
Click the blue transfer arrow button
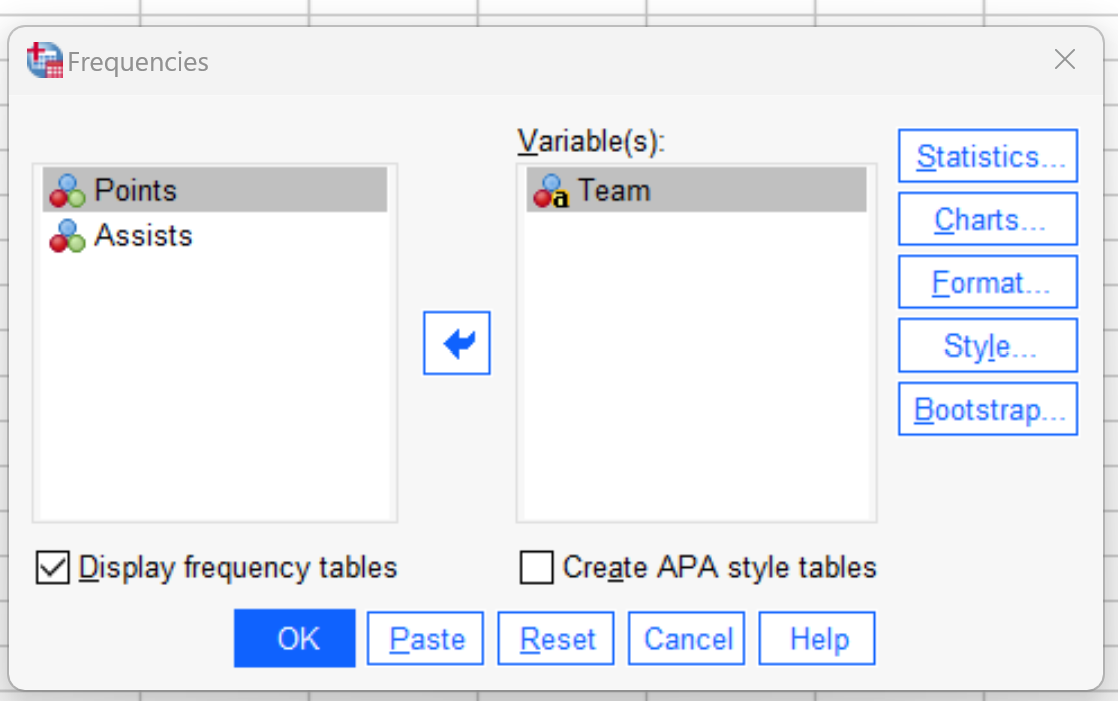[456, 343]
